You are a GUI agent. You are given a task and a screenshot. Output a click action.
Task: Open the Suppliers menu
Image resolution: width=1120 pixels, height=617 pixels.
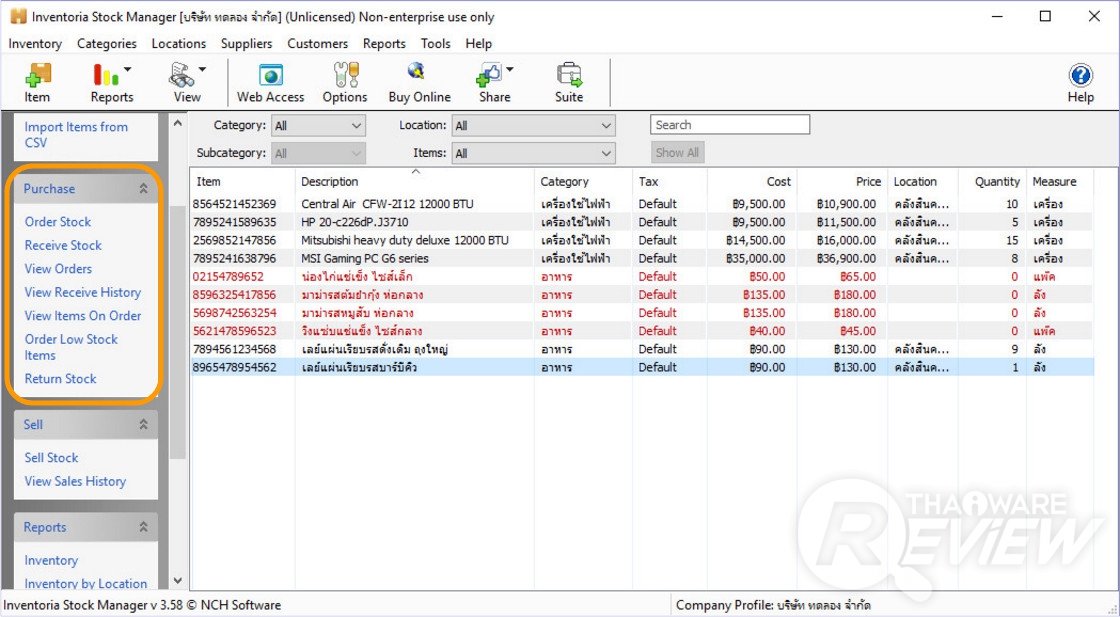246,44
